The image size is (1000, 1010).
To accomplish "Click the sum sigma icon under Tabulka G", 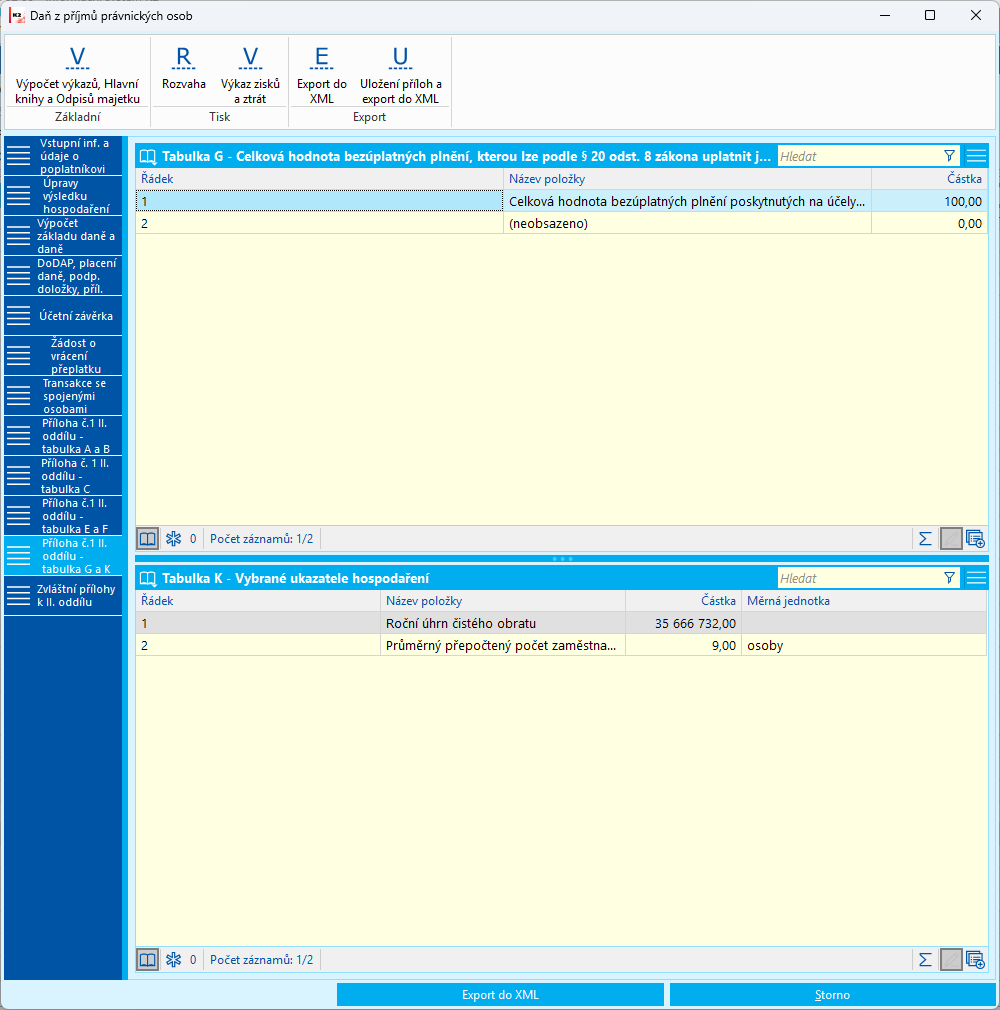I will point(925,538).
